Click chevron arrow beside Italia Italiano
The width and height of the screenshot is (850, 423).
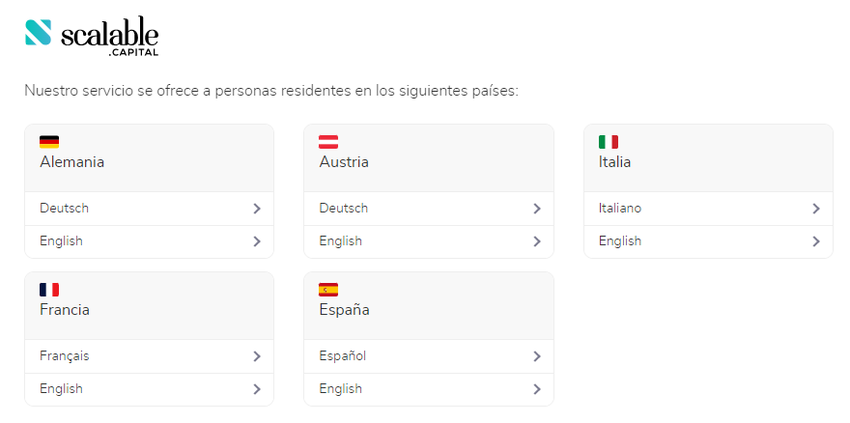click(816, 209)
